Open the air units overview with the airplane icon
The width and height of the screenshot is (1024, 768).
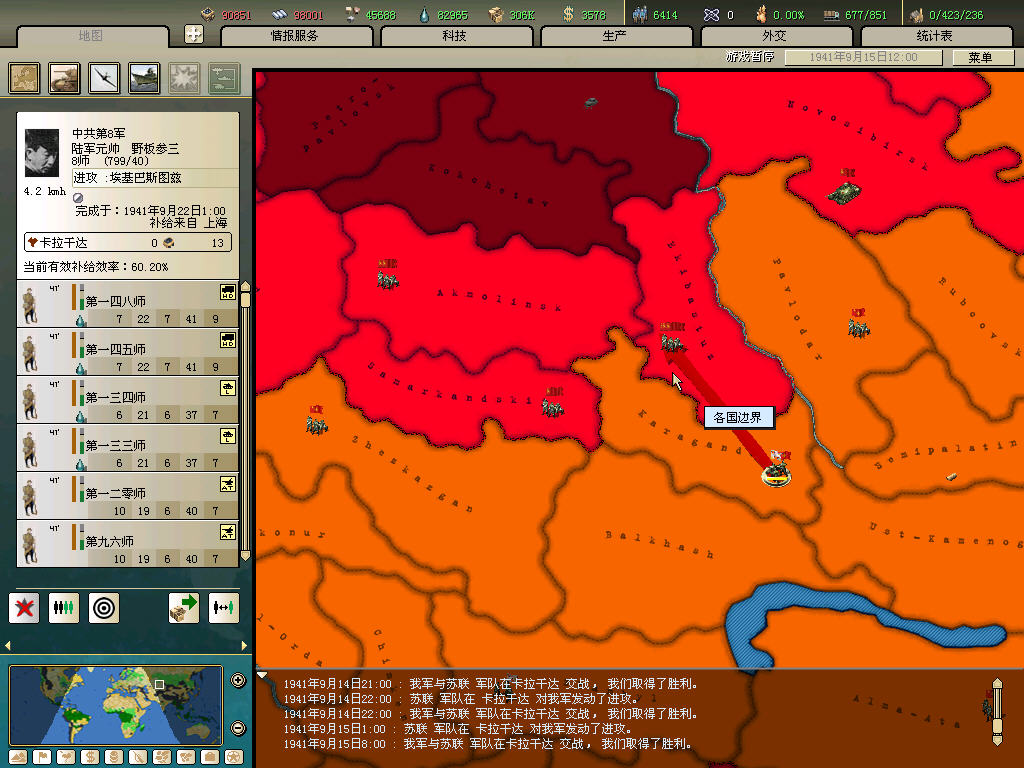click(x=104, y=78)
